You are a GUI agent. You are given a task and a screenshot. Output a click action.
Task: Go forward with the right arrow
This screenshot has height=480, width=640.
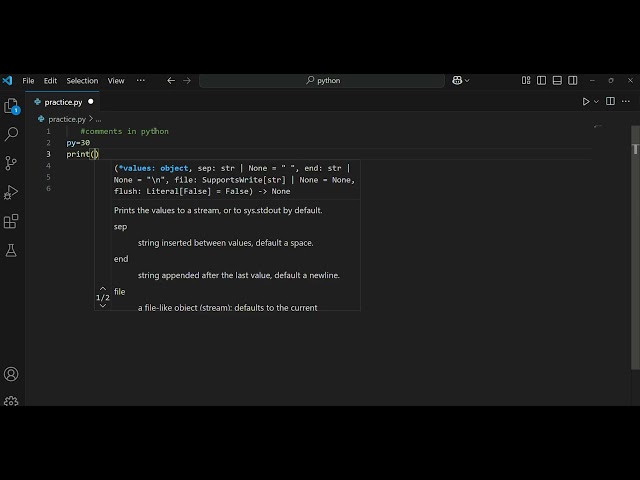point(187,80)
